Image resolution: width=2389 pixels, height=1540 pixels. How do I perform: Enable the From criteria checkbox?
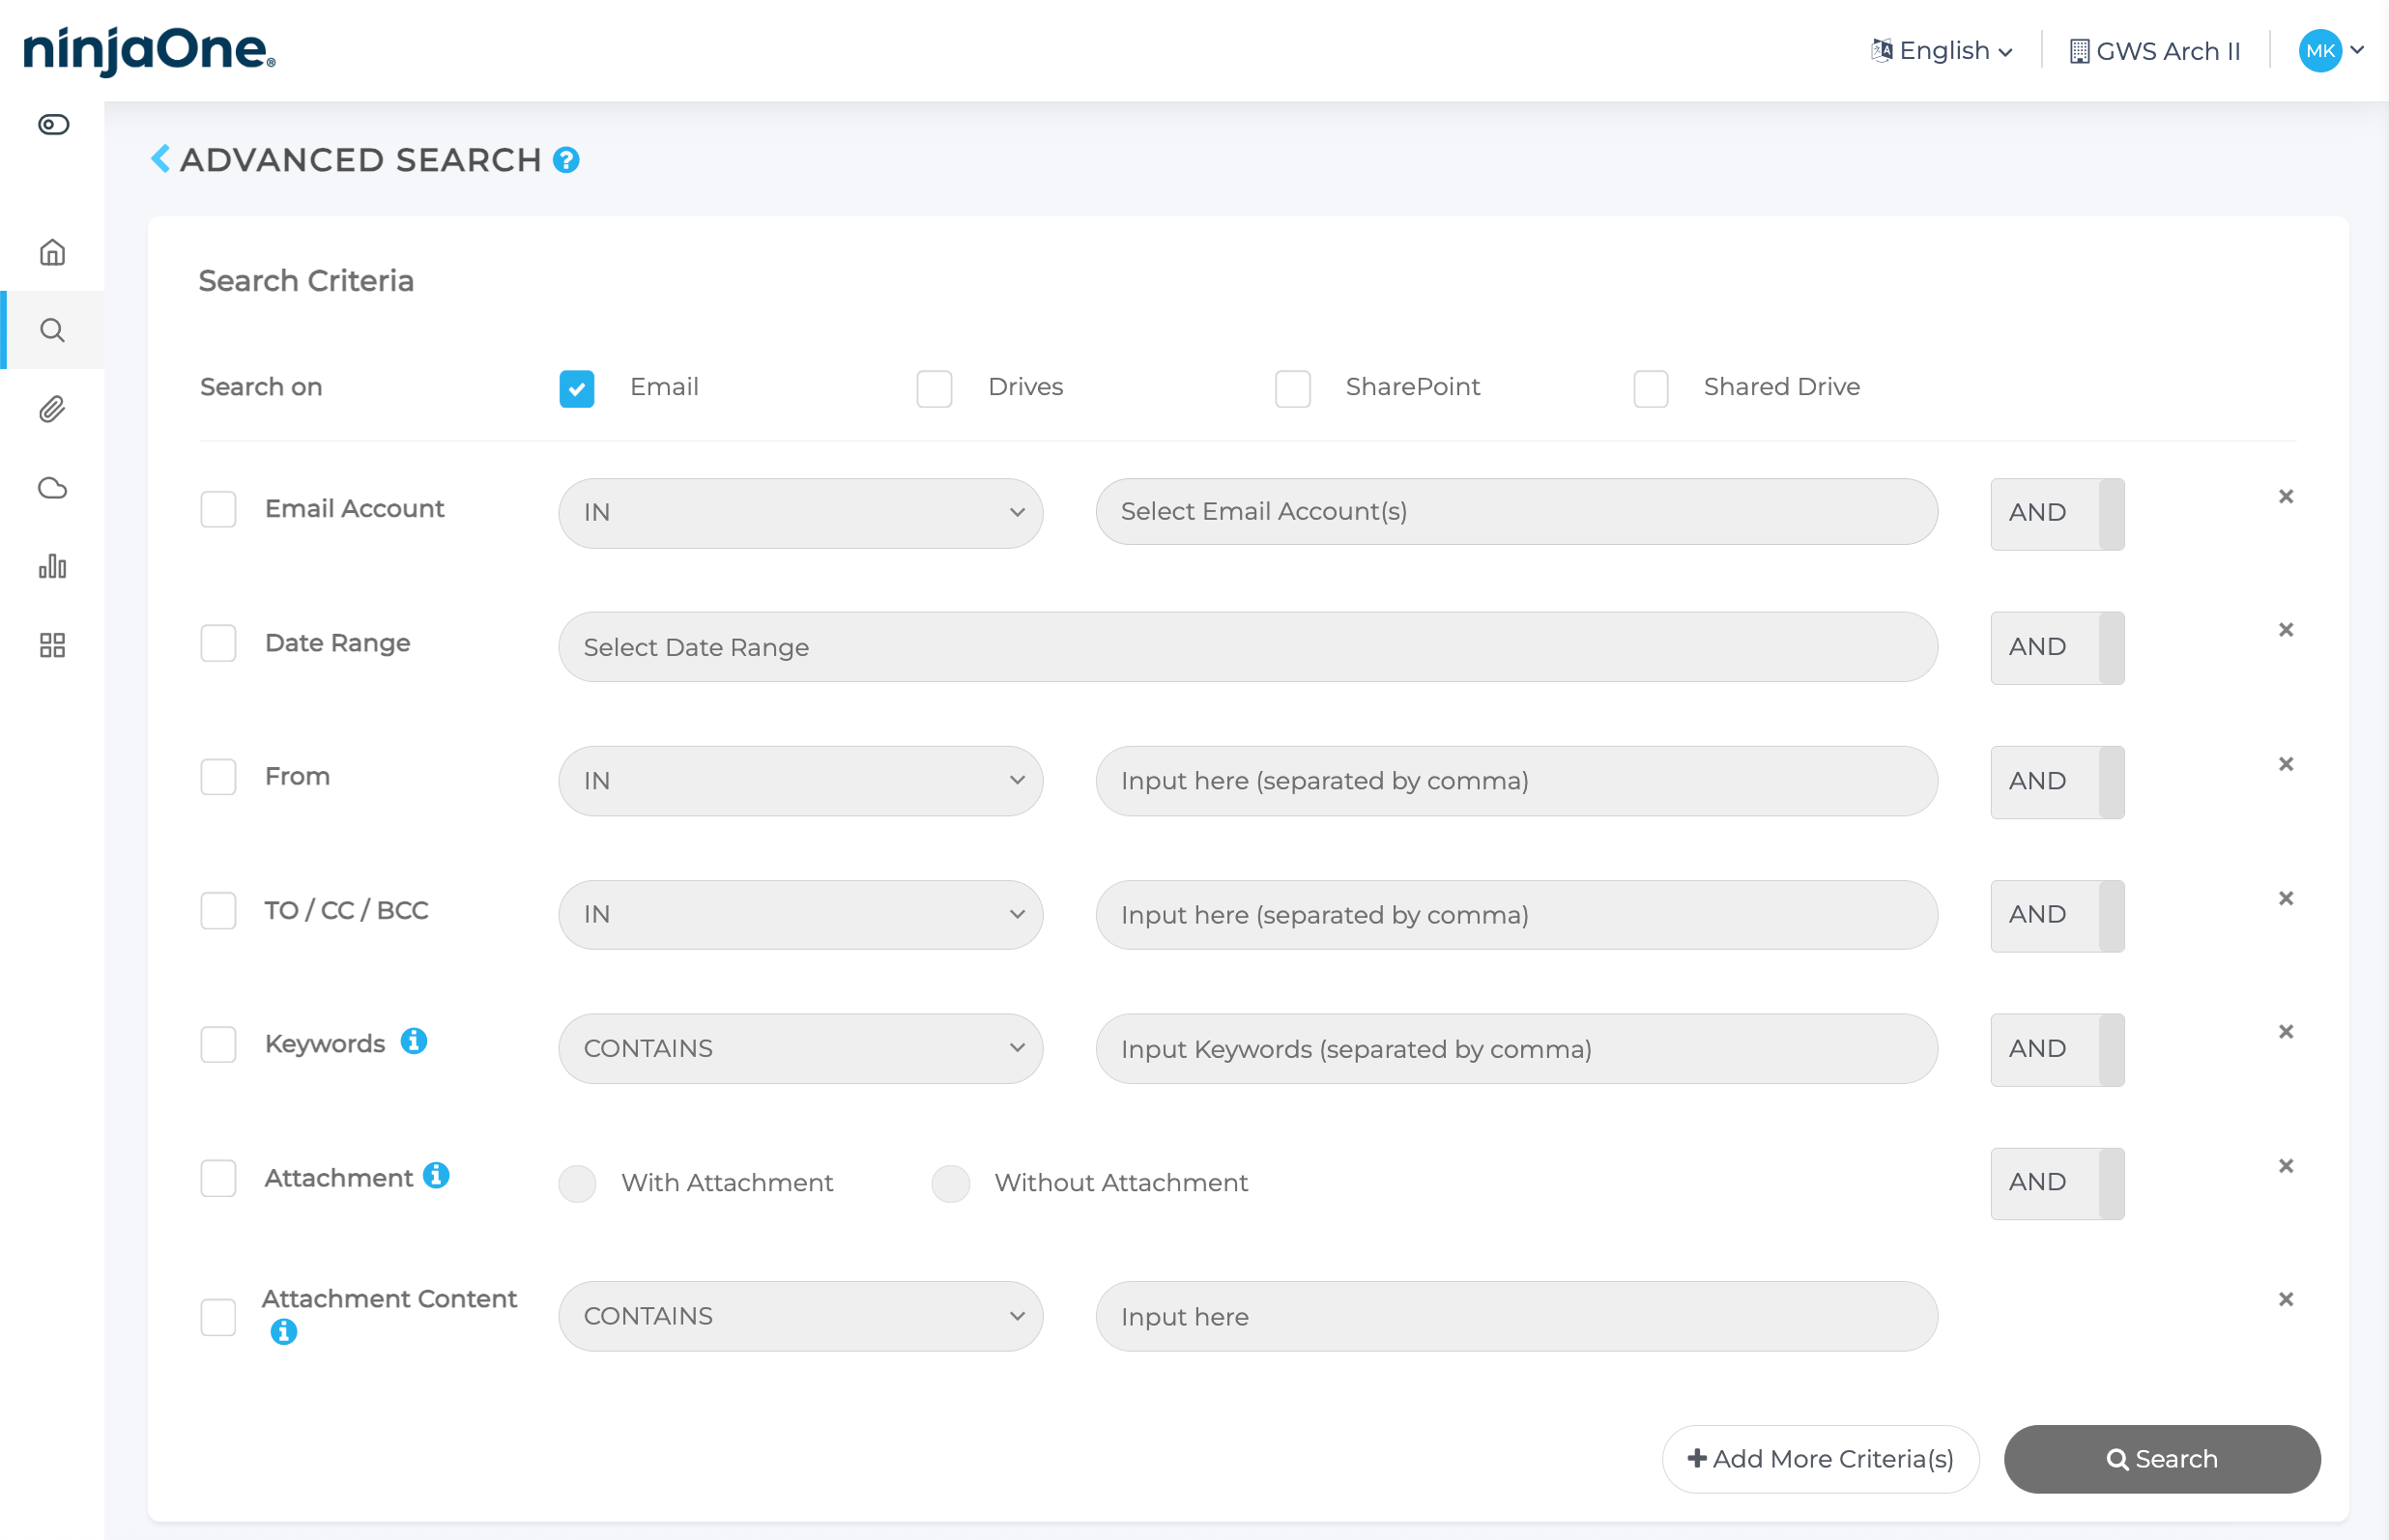point(218,777)
